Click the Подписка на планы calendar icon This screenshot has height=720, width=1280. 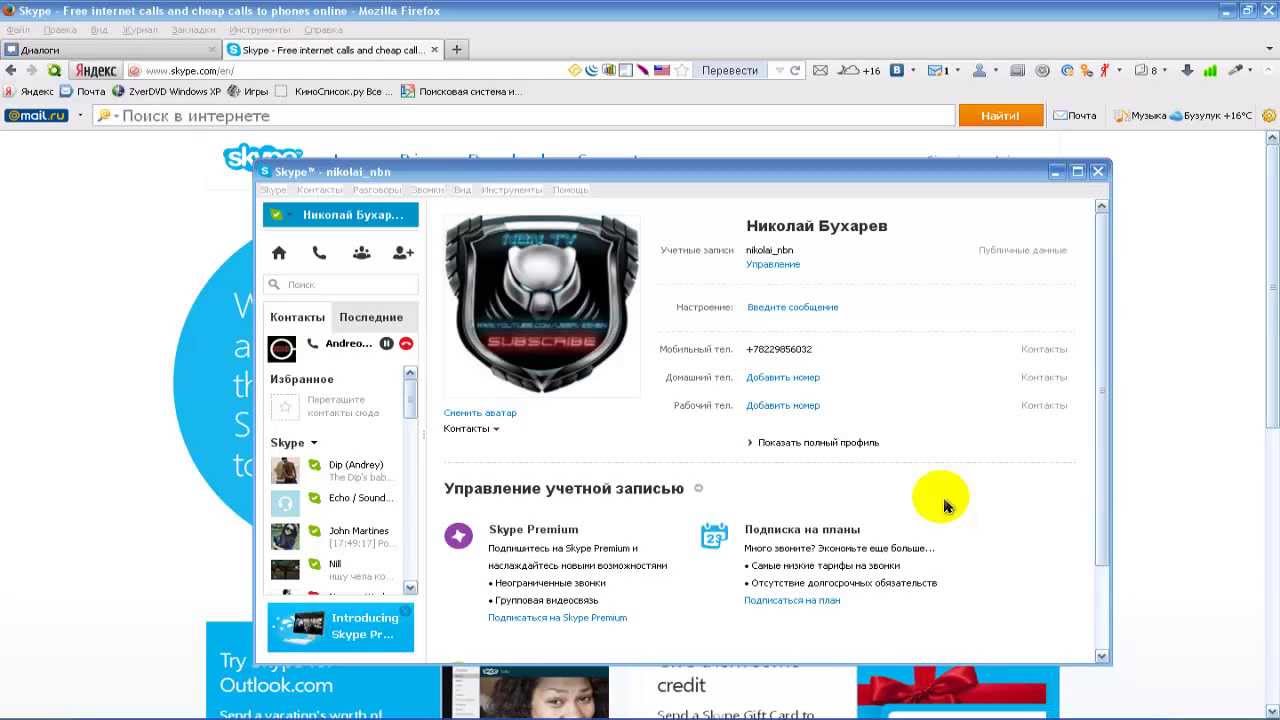[714, 536]
